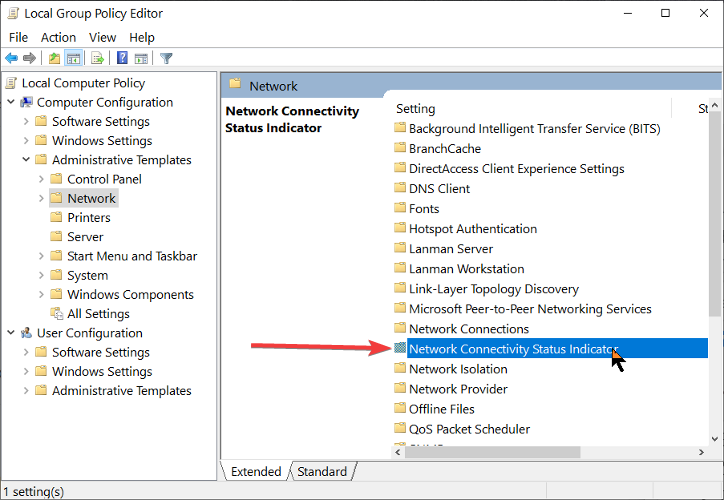
Task: Click the horizontal scrollbar left arrow
Action: (398, 452)
